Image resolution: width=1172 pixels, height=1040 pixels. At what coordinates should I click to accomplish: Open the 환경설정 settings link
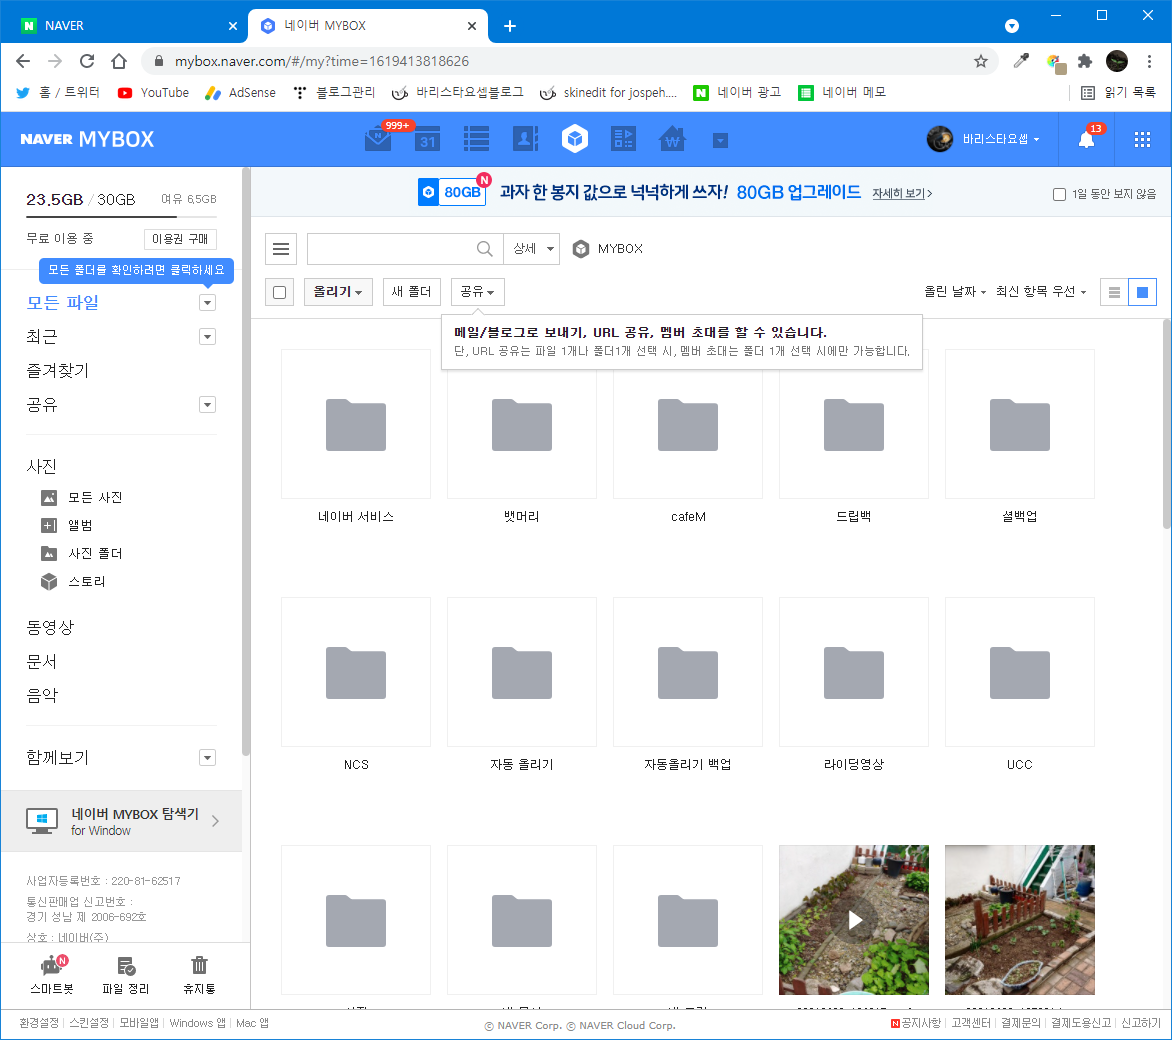(x=39, y=1024)
